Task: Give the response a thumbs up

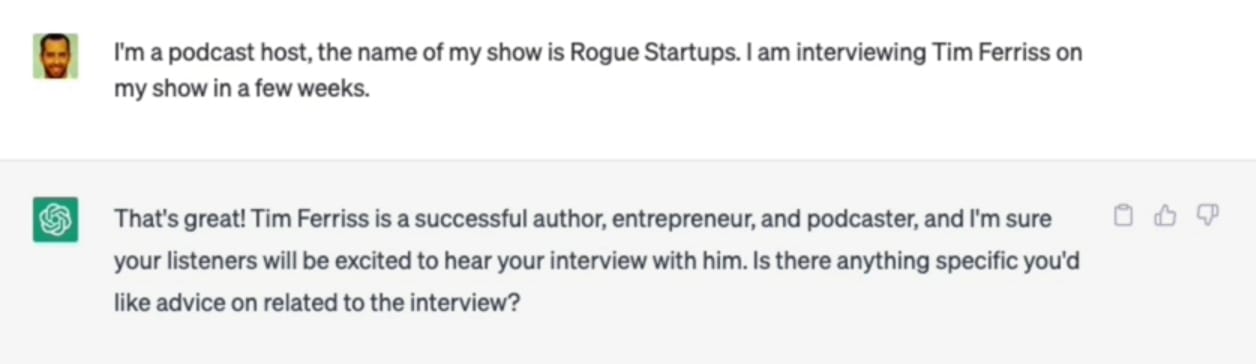Action: coord(1165,216)
